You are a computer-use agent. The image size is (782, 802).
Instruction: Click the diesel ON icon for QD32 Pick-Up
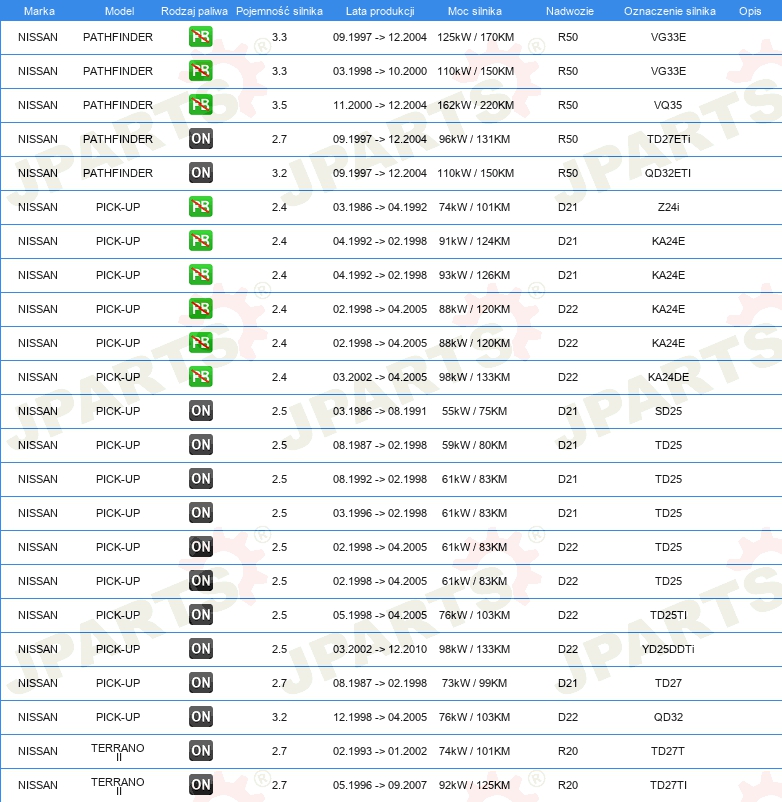coord(200,717)
